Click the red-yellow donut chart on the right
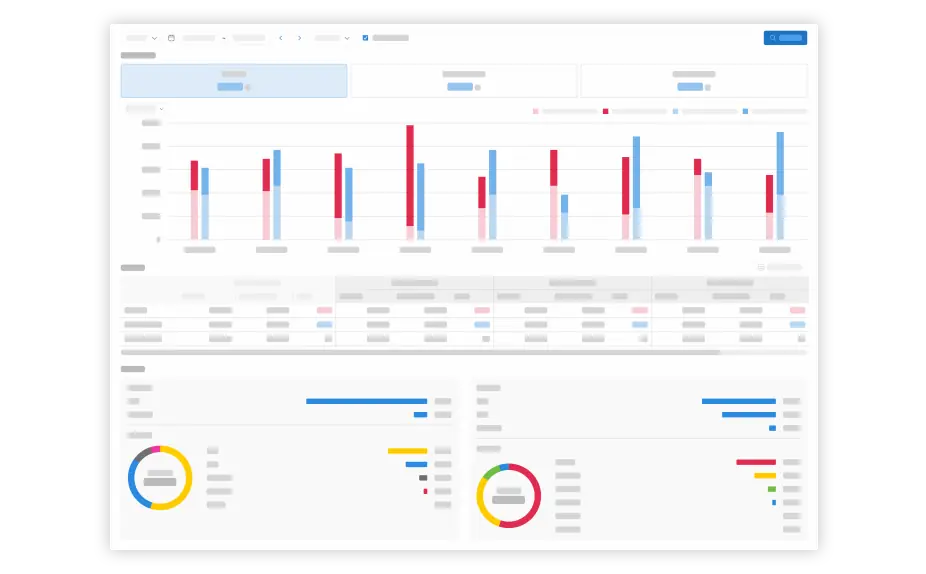926x574 pixels. (509, 496)
